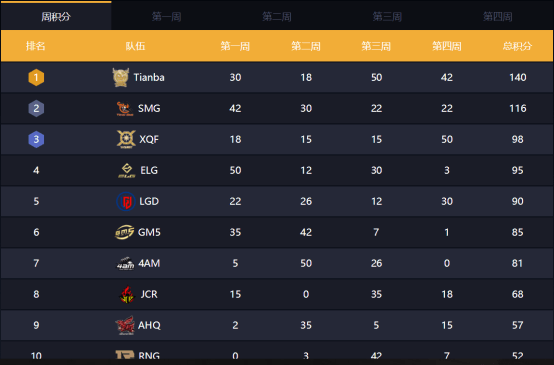Switch to the 第二周 tab

pyautogui.click(x=277, y=16)
